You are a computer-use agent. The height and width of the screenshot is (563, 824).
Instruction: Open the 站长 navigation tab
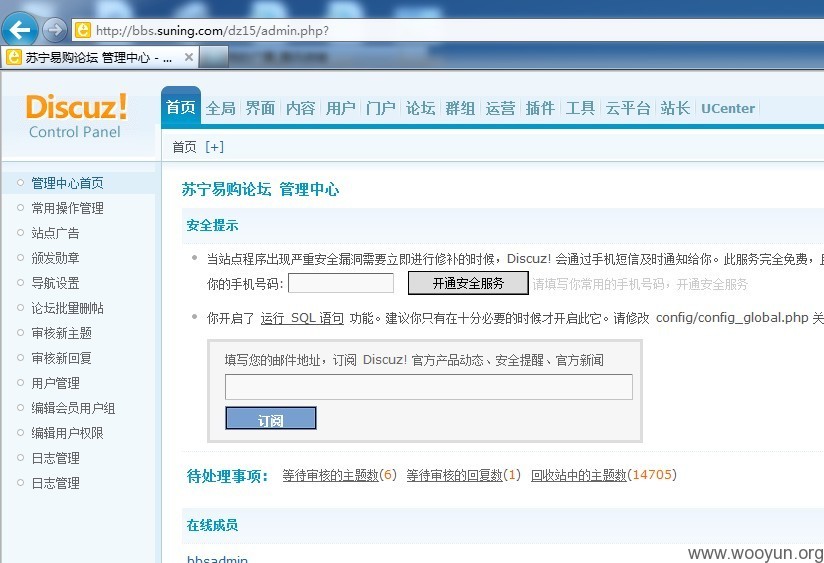coord(675,108)
